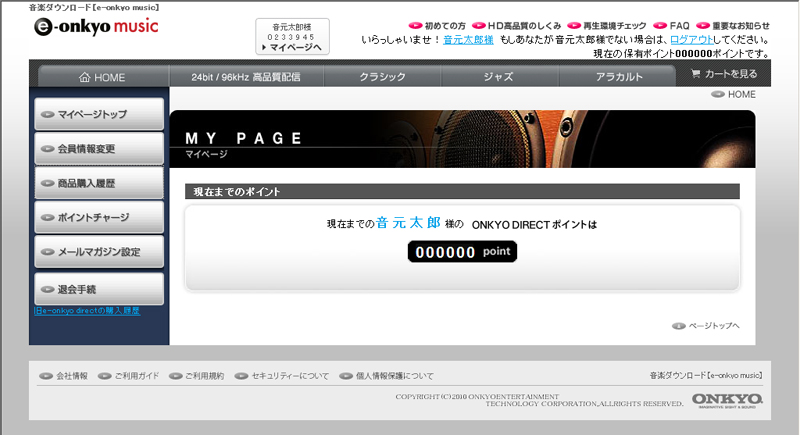800x435 pixels.
Task: Open マイページトップ in the sidebar
Action: pos(99,114)
